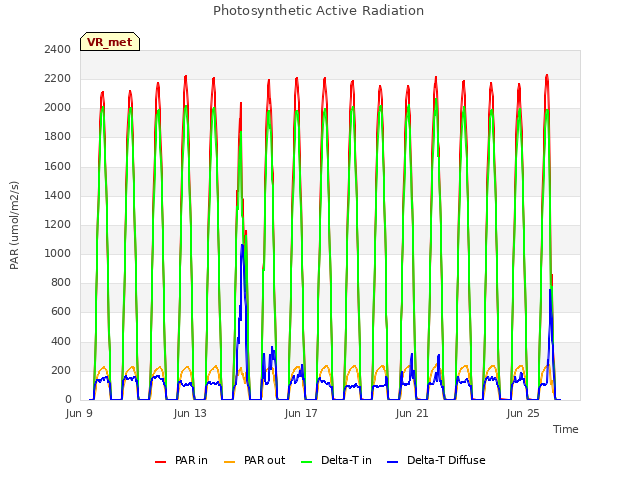The height and width of the screenshot is (480, 640).
Task: Click the green Delta-T in legend swatch
Action: (307, 462)
